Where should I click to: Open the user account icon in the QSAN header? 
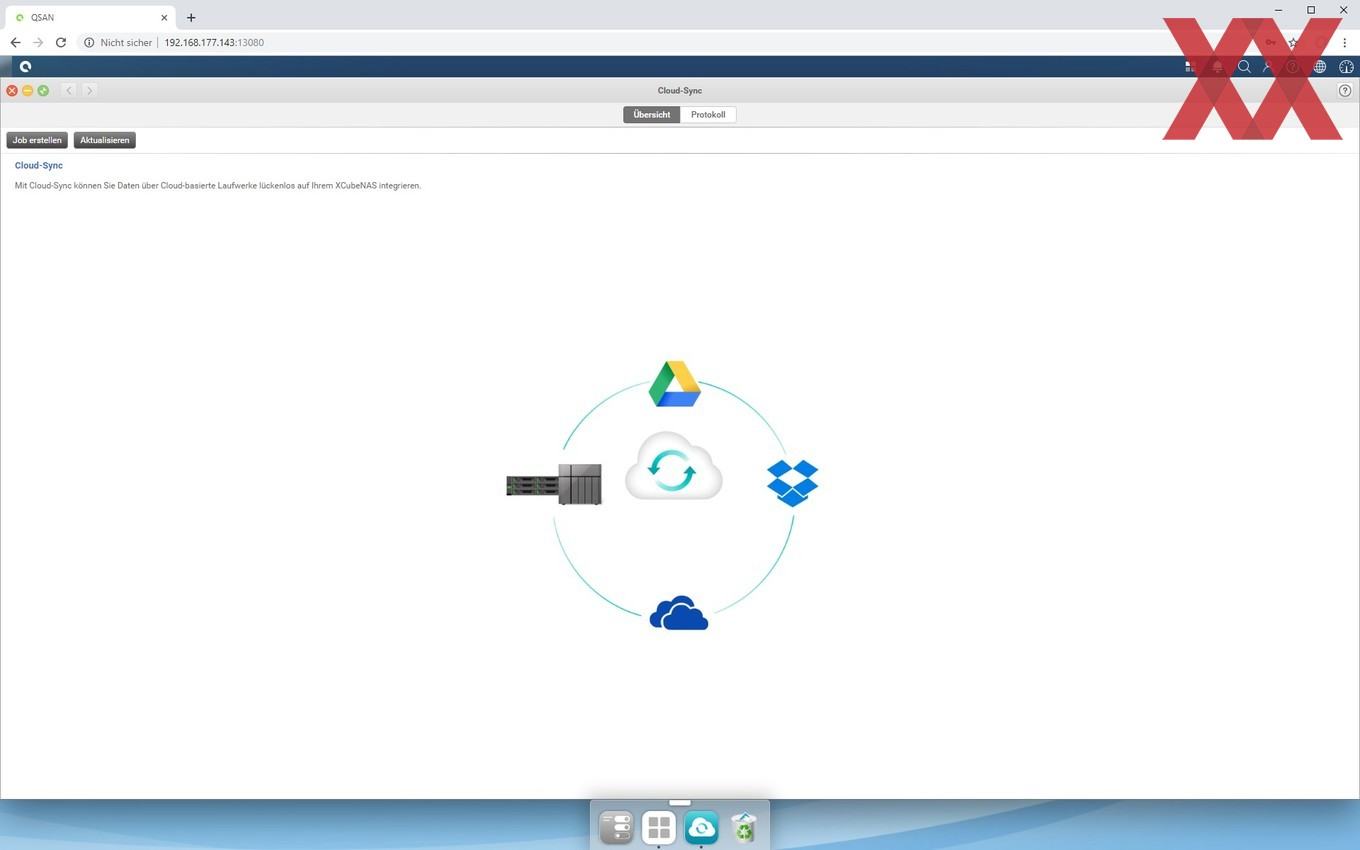pos(1268,67)
